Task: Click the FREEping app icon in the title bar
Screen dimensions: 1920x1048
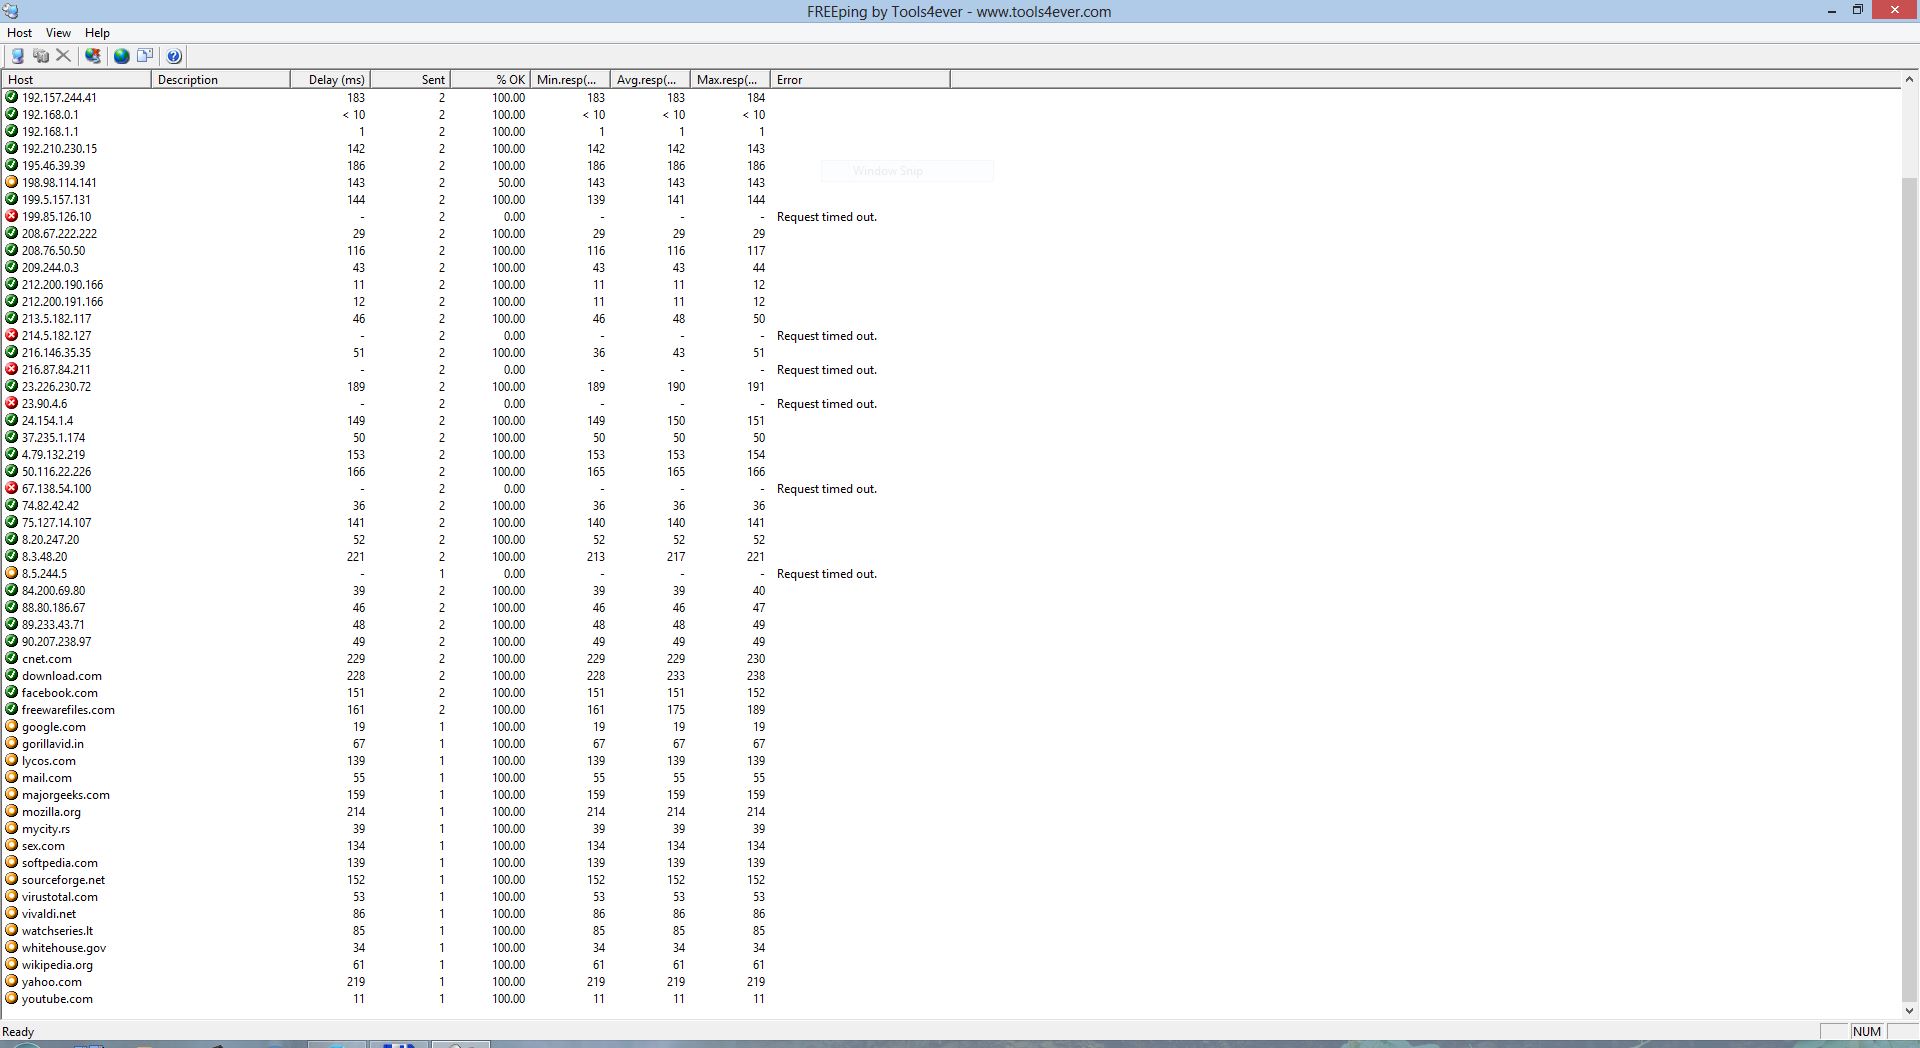Action: 11,11
